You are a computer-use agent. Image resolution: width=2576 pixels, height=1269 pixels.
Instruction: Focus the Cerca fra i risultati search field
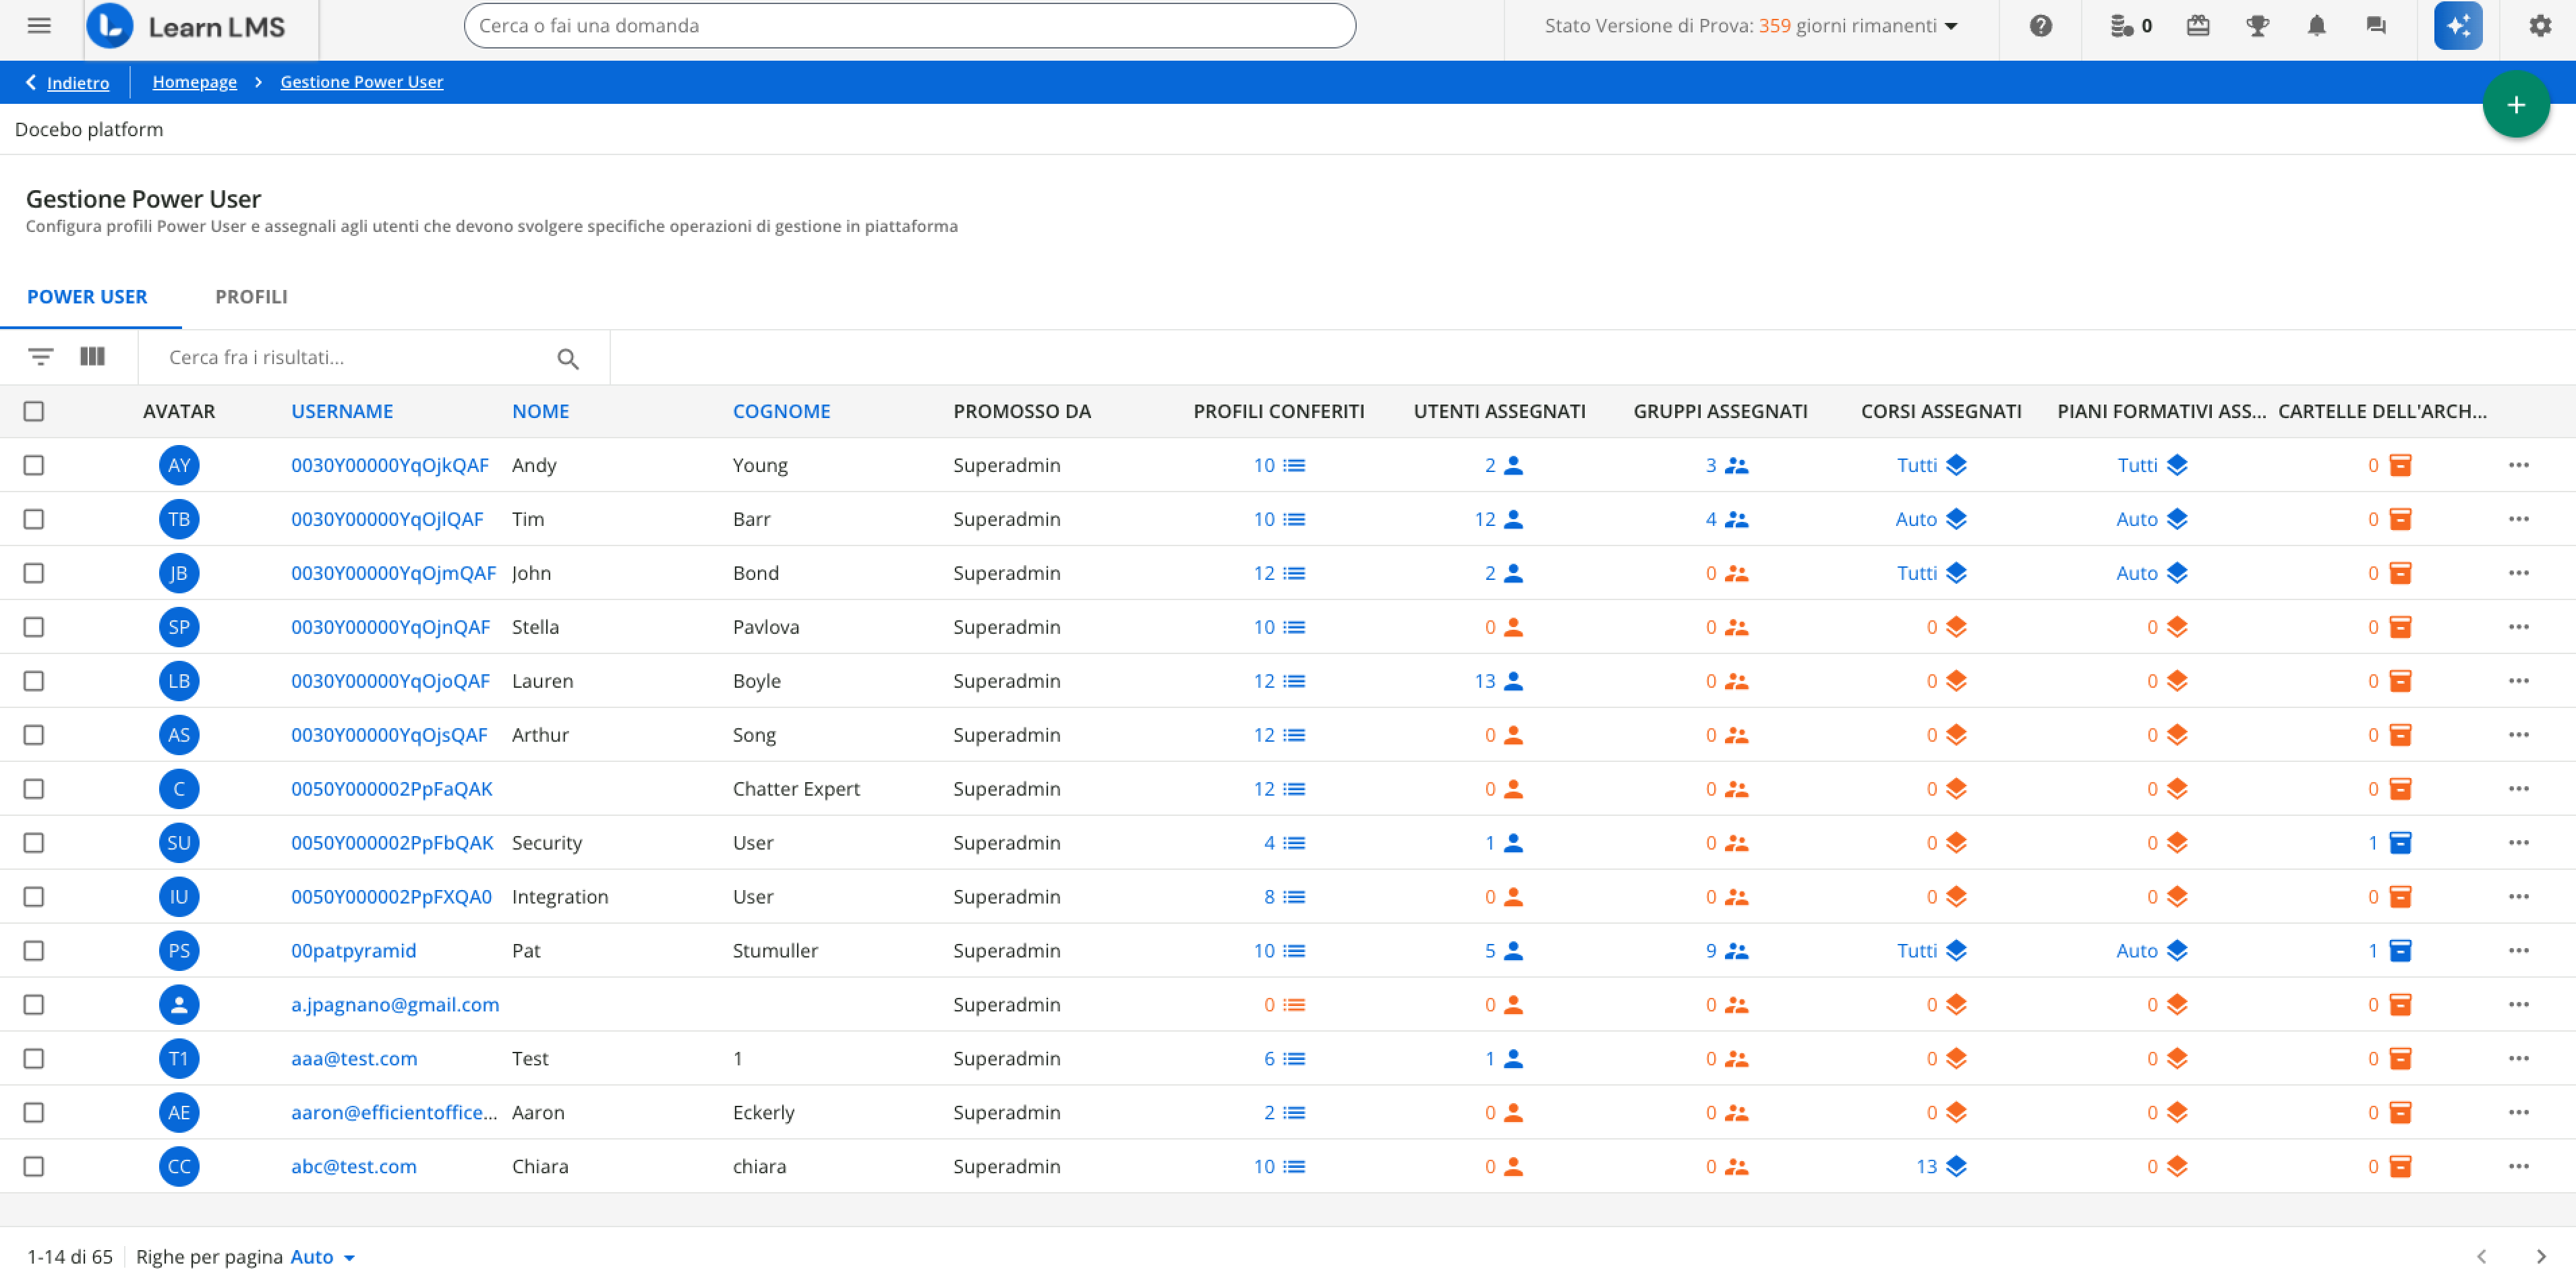tap(355, 357)
